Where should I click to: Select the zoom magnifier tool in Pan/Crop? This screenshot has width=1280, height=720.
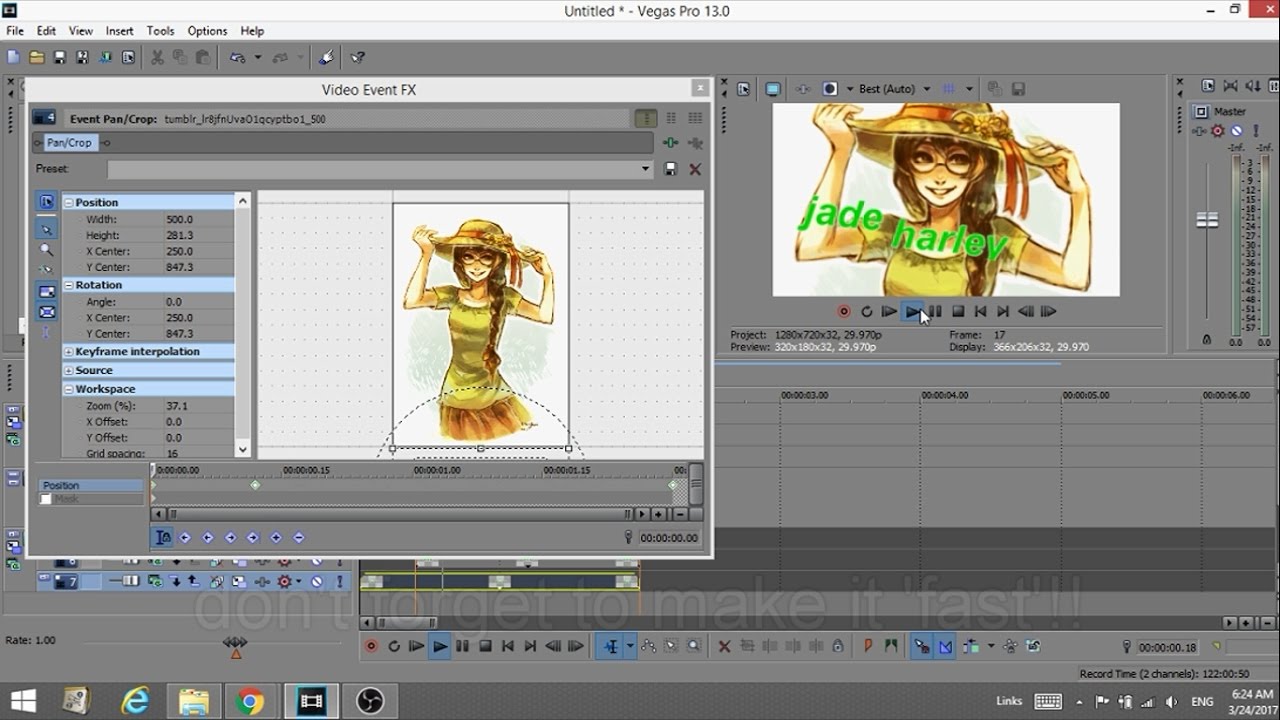point(46,250)
